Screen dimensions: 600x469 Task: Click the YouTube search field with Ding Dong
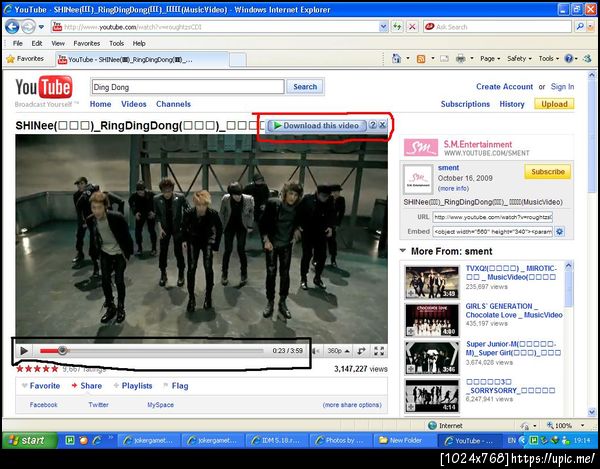188,87
